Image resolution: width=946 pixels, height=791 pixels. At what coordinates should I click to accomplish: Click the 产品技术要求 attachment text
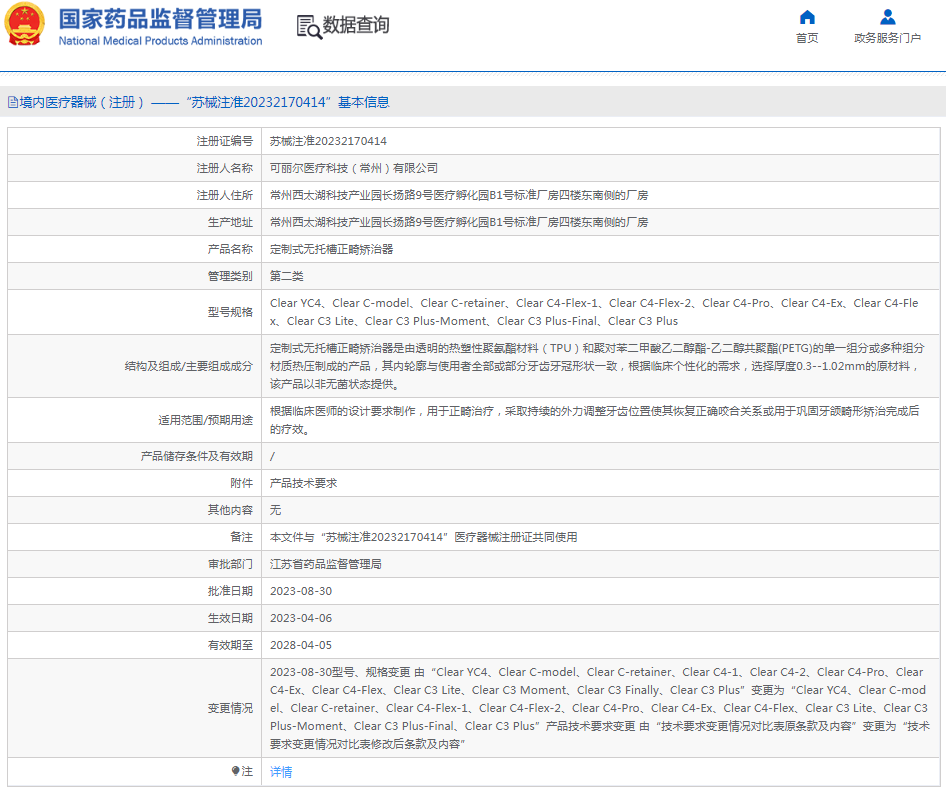303,483
